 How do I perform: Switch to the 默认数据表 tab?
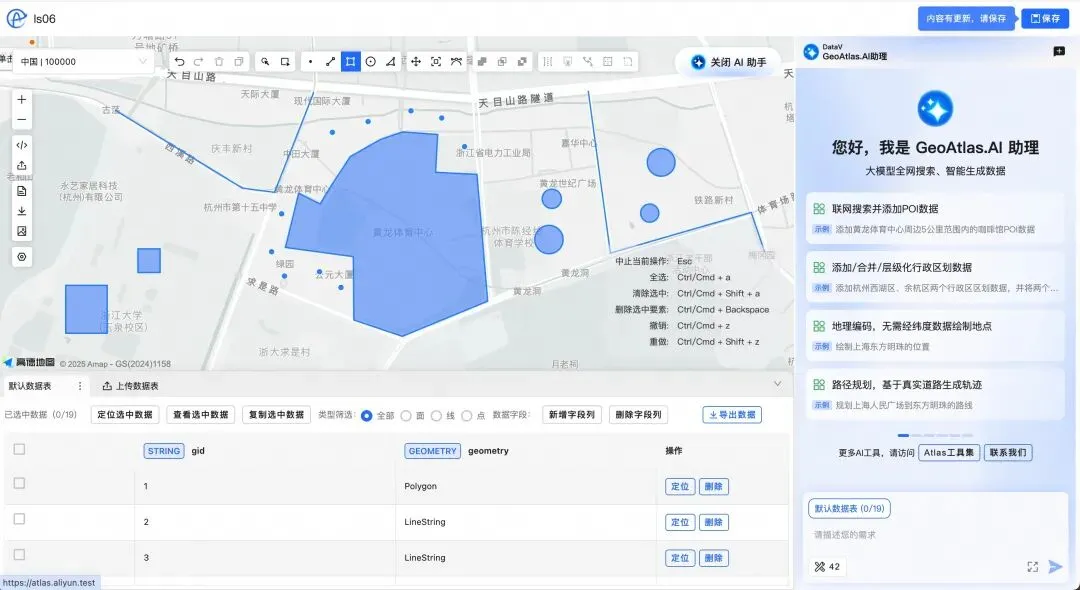pyautogui.click(x=30, y=386)
